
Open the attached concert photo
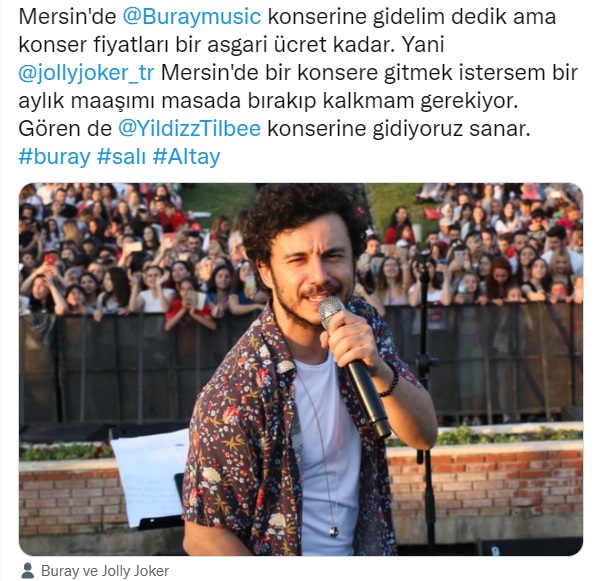click(x=301, y=369)
